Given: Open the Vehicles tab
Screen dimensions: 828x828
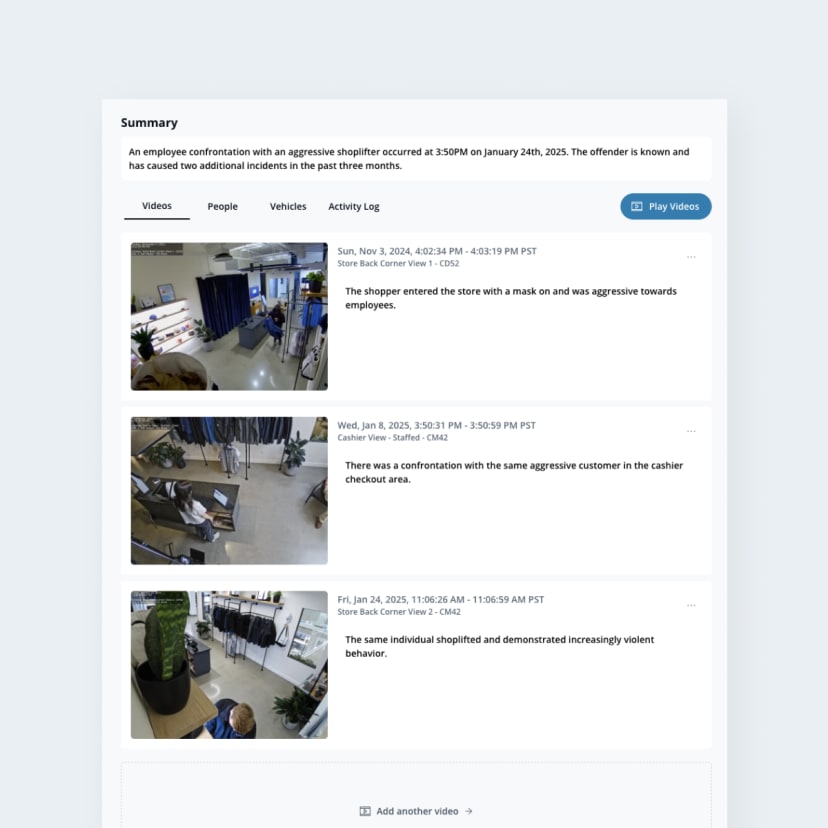Looking at the screenshot, I should point(288,206).
